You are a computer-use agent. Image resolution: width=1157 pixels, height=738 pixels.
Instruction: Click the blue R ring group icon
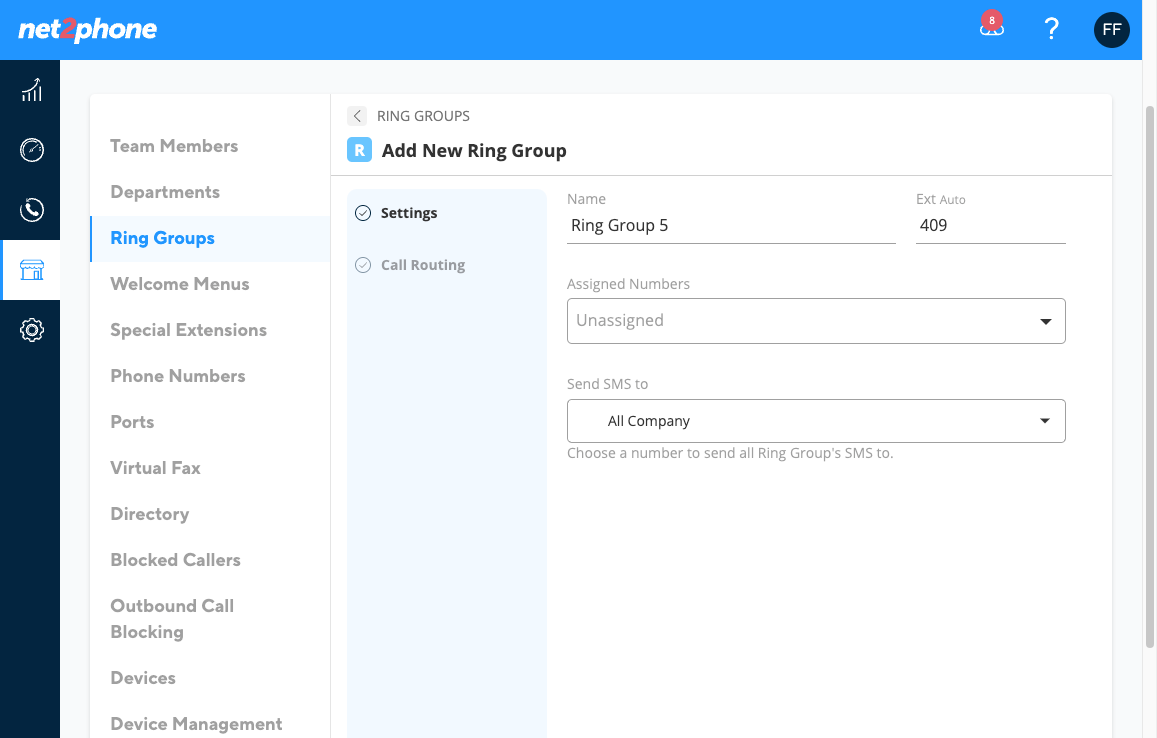click(359, 150)
